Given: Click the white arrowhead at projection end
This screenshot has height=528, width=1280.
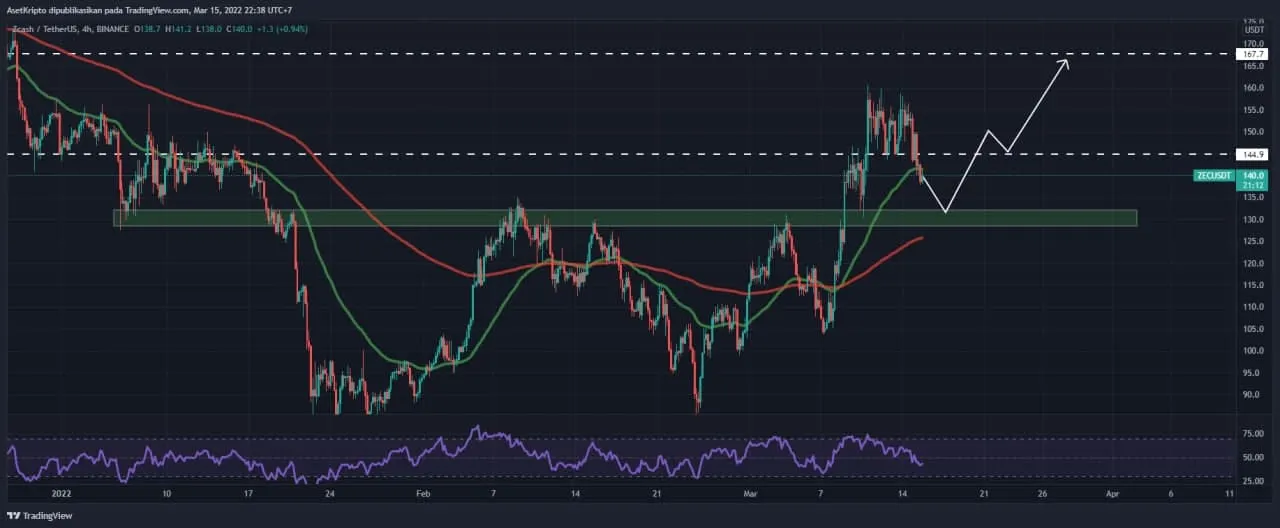Looking at the screenshot, I should [x=1065, y=63].
